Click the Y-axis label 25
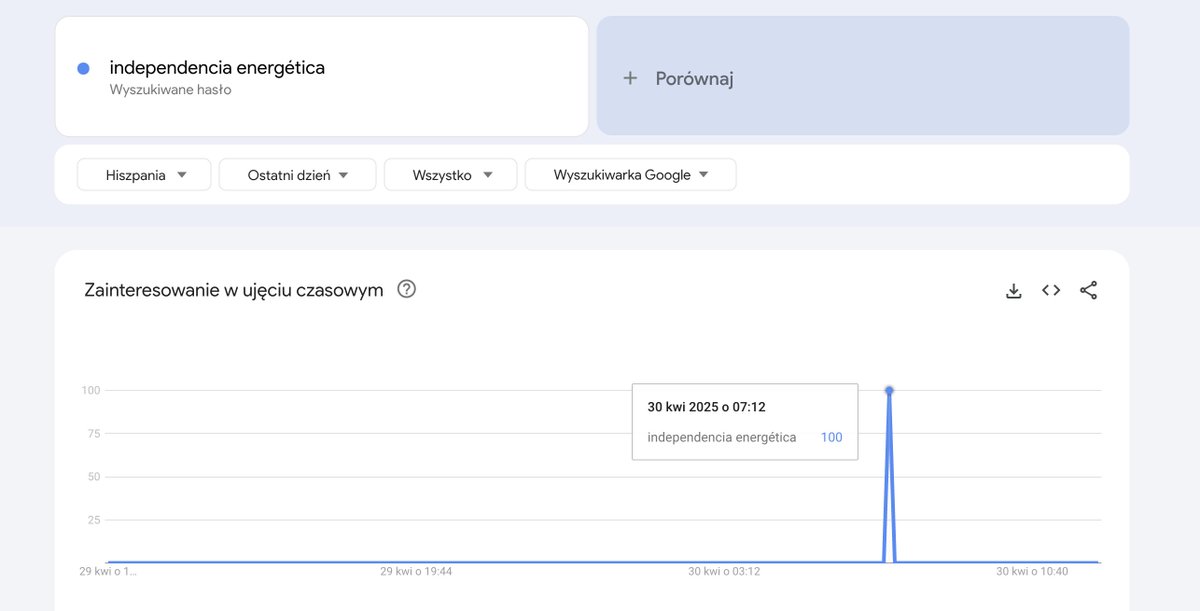 [94, 520]
